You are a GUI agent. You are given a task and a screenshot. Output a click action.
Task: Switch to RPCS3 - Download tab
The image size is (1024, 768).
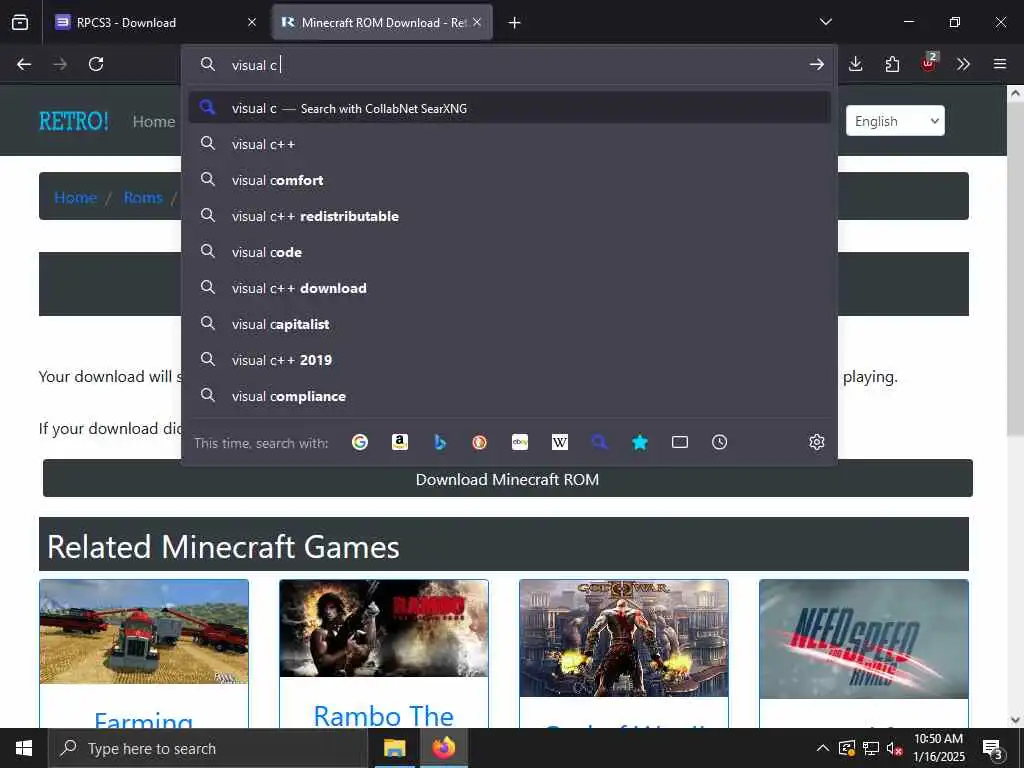point(156,22)
